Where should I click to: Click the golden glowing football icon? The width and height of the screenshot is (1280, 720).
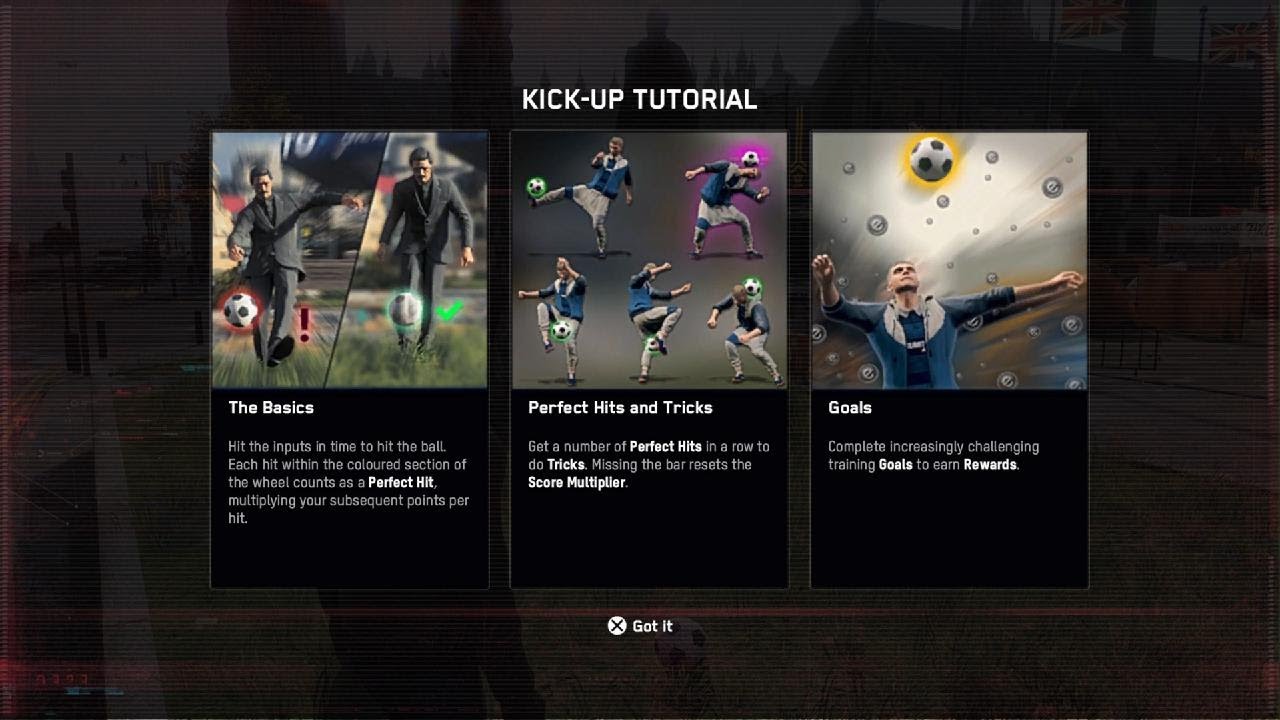931,160
